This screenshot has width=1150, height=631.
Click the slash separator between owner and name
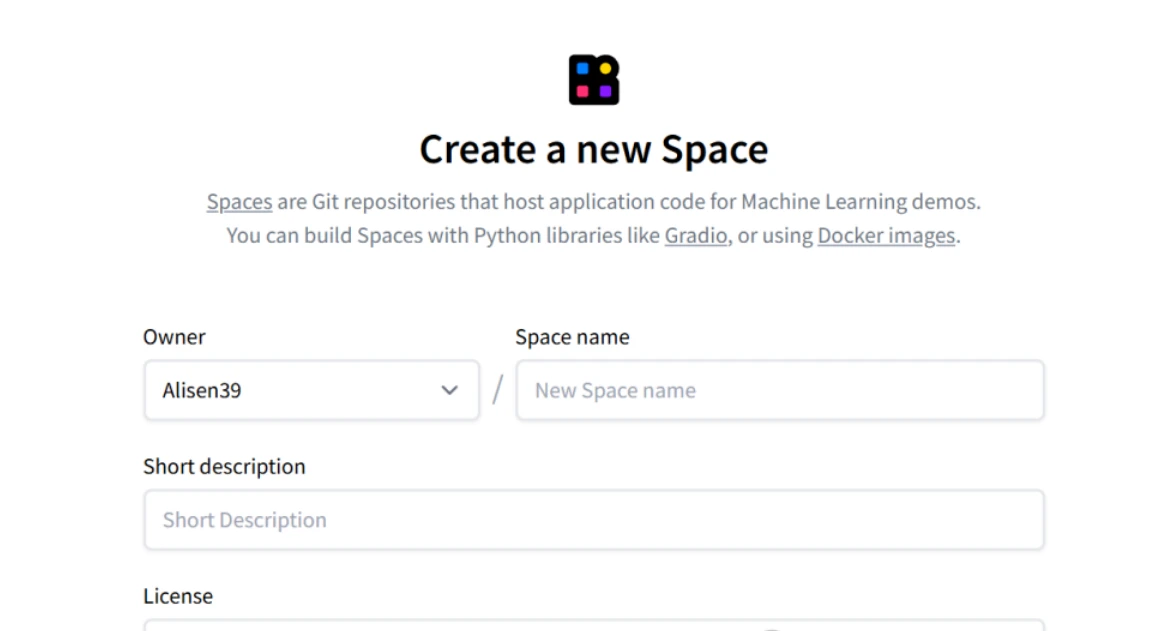pos(498,390)
